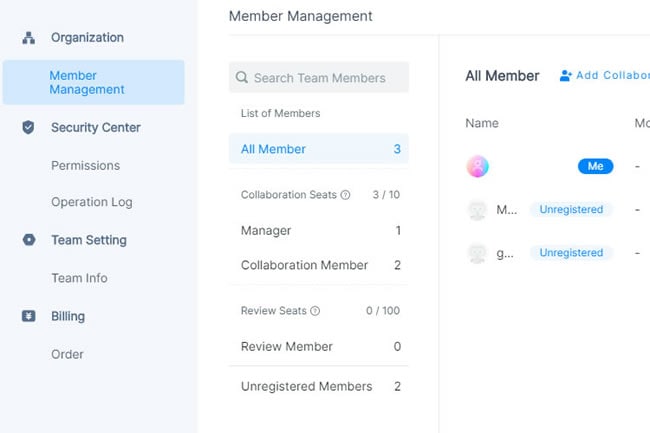
Task: Click the Add Collaborator person icon
Action: [x=565, y=75]
